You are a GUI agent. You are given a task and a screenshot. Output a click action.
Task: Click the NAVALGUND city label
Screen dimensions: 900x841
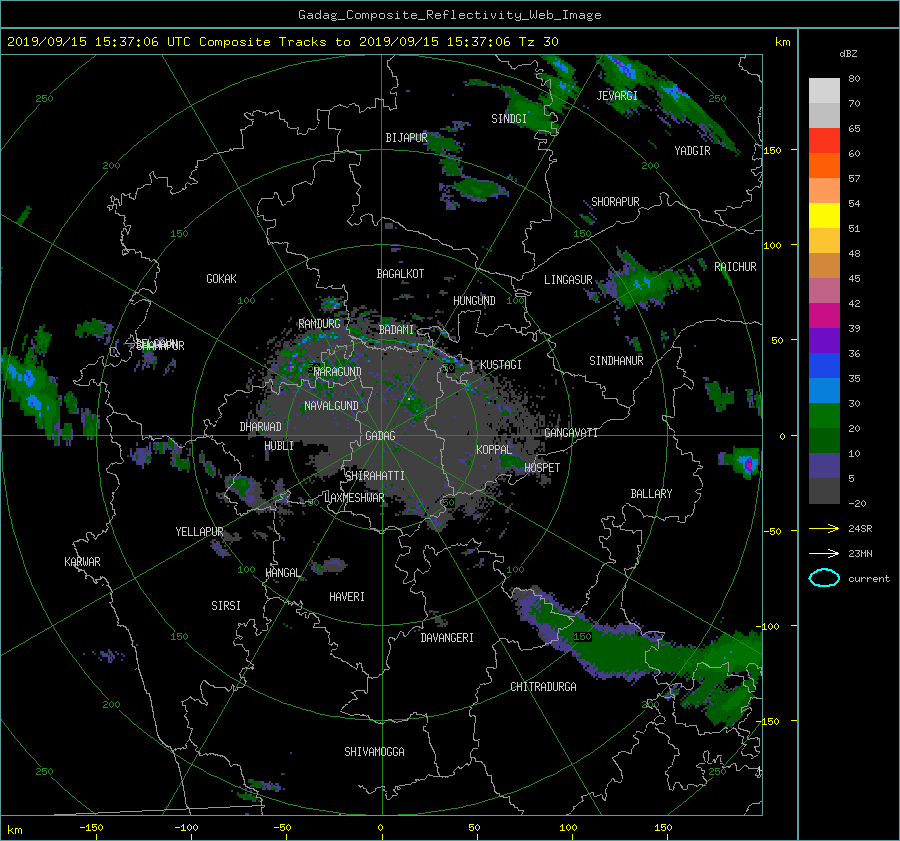pos(331,406)
